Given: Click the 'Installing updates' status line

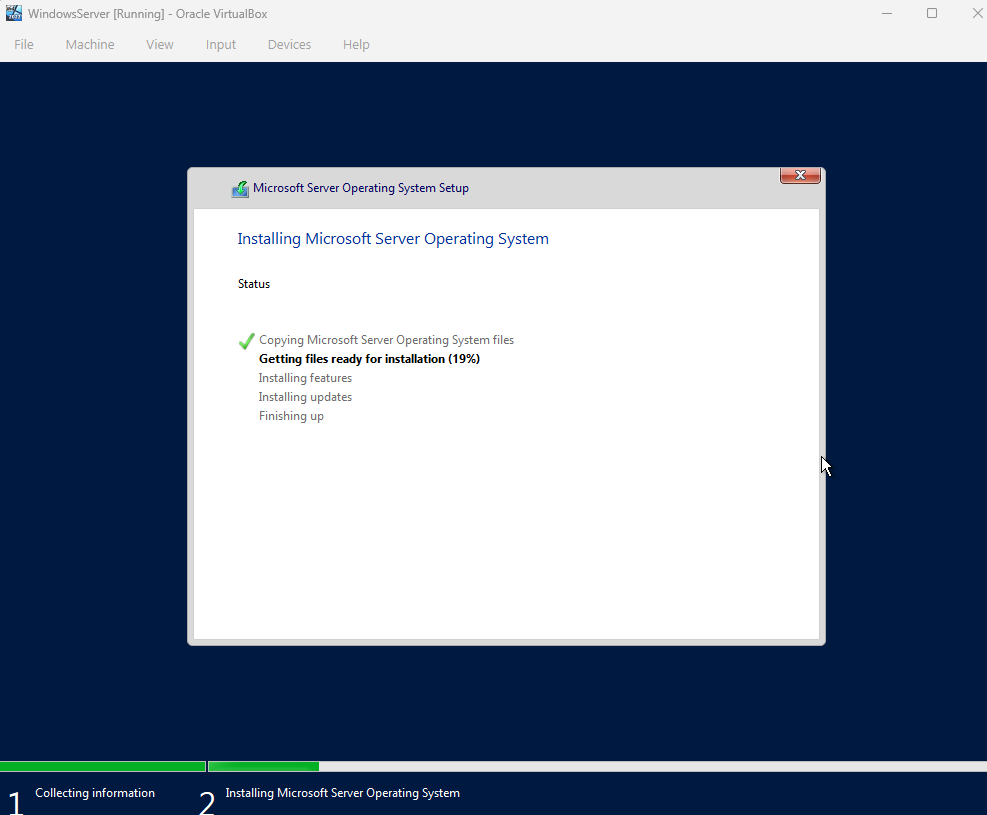Looking at the screenshot, I should (x=305, y=397).
